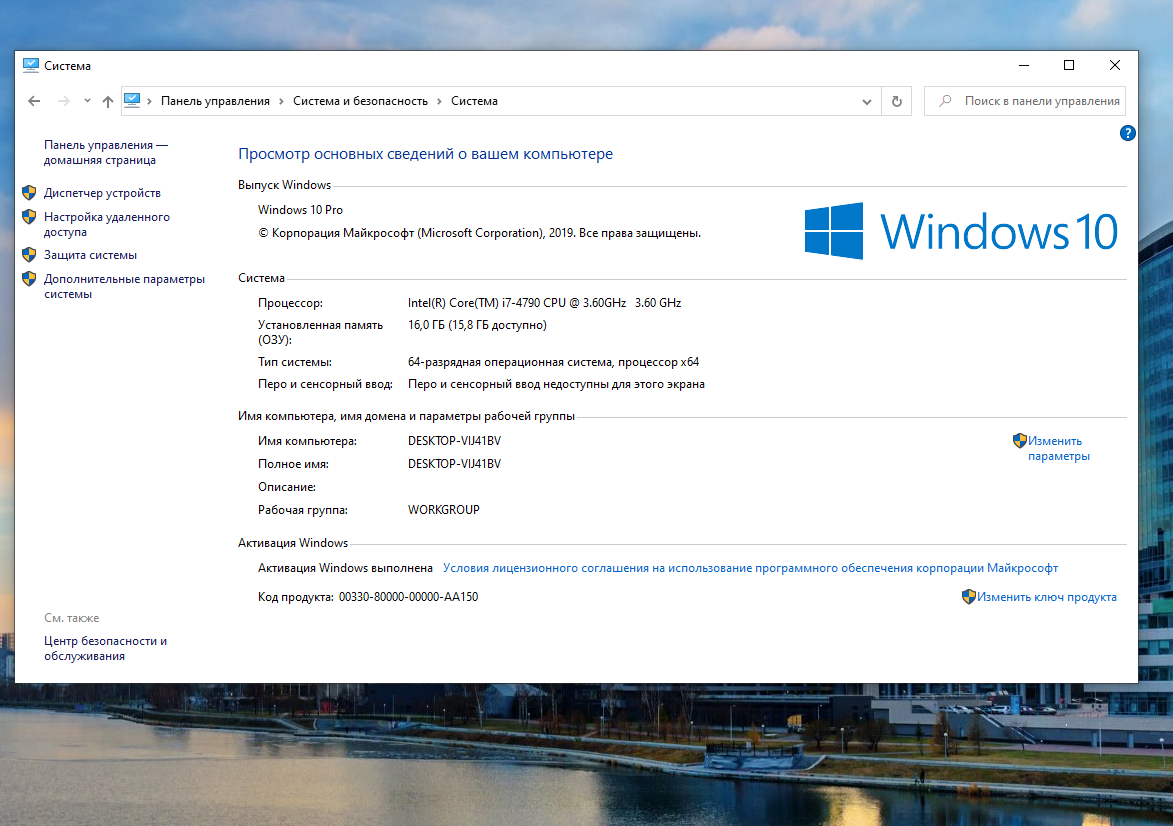The width and height of the screenshot is (1173, 826).
Task: Expand chevron after Панель управления breadcrumb
Action: pos(281,102)
